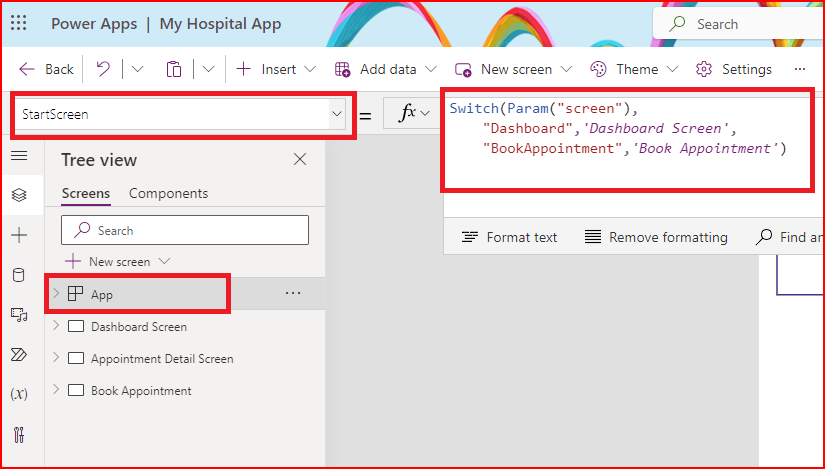Click Format text in formula bar
This screenshot has height=469, width=825.
coord(509,237)
